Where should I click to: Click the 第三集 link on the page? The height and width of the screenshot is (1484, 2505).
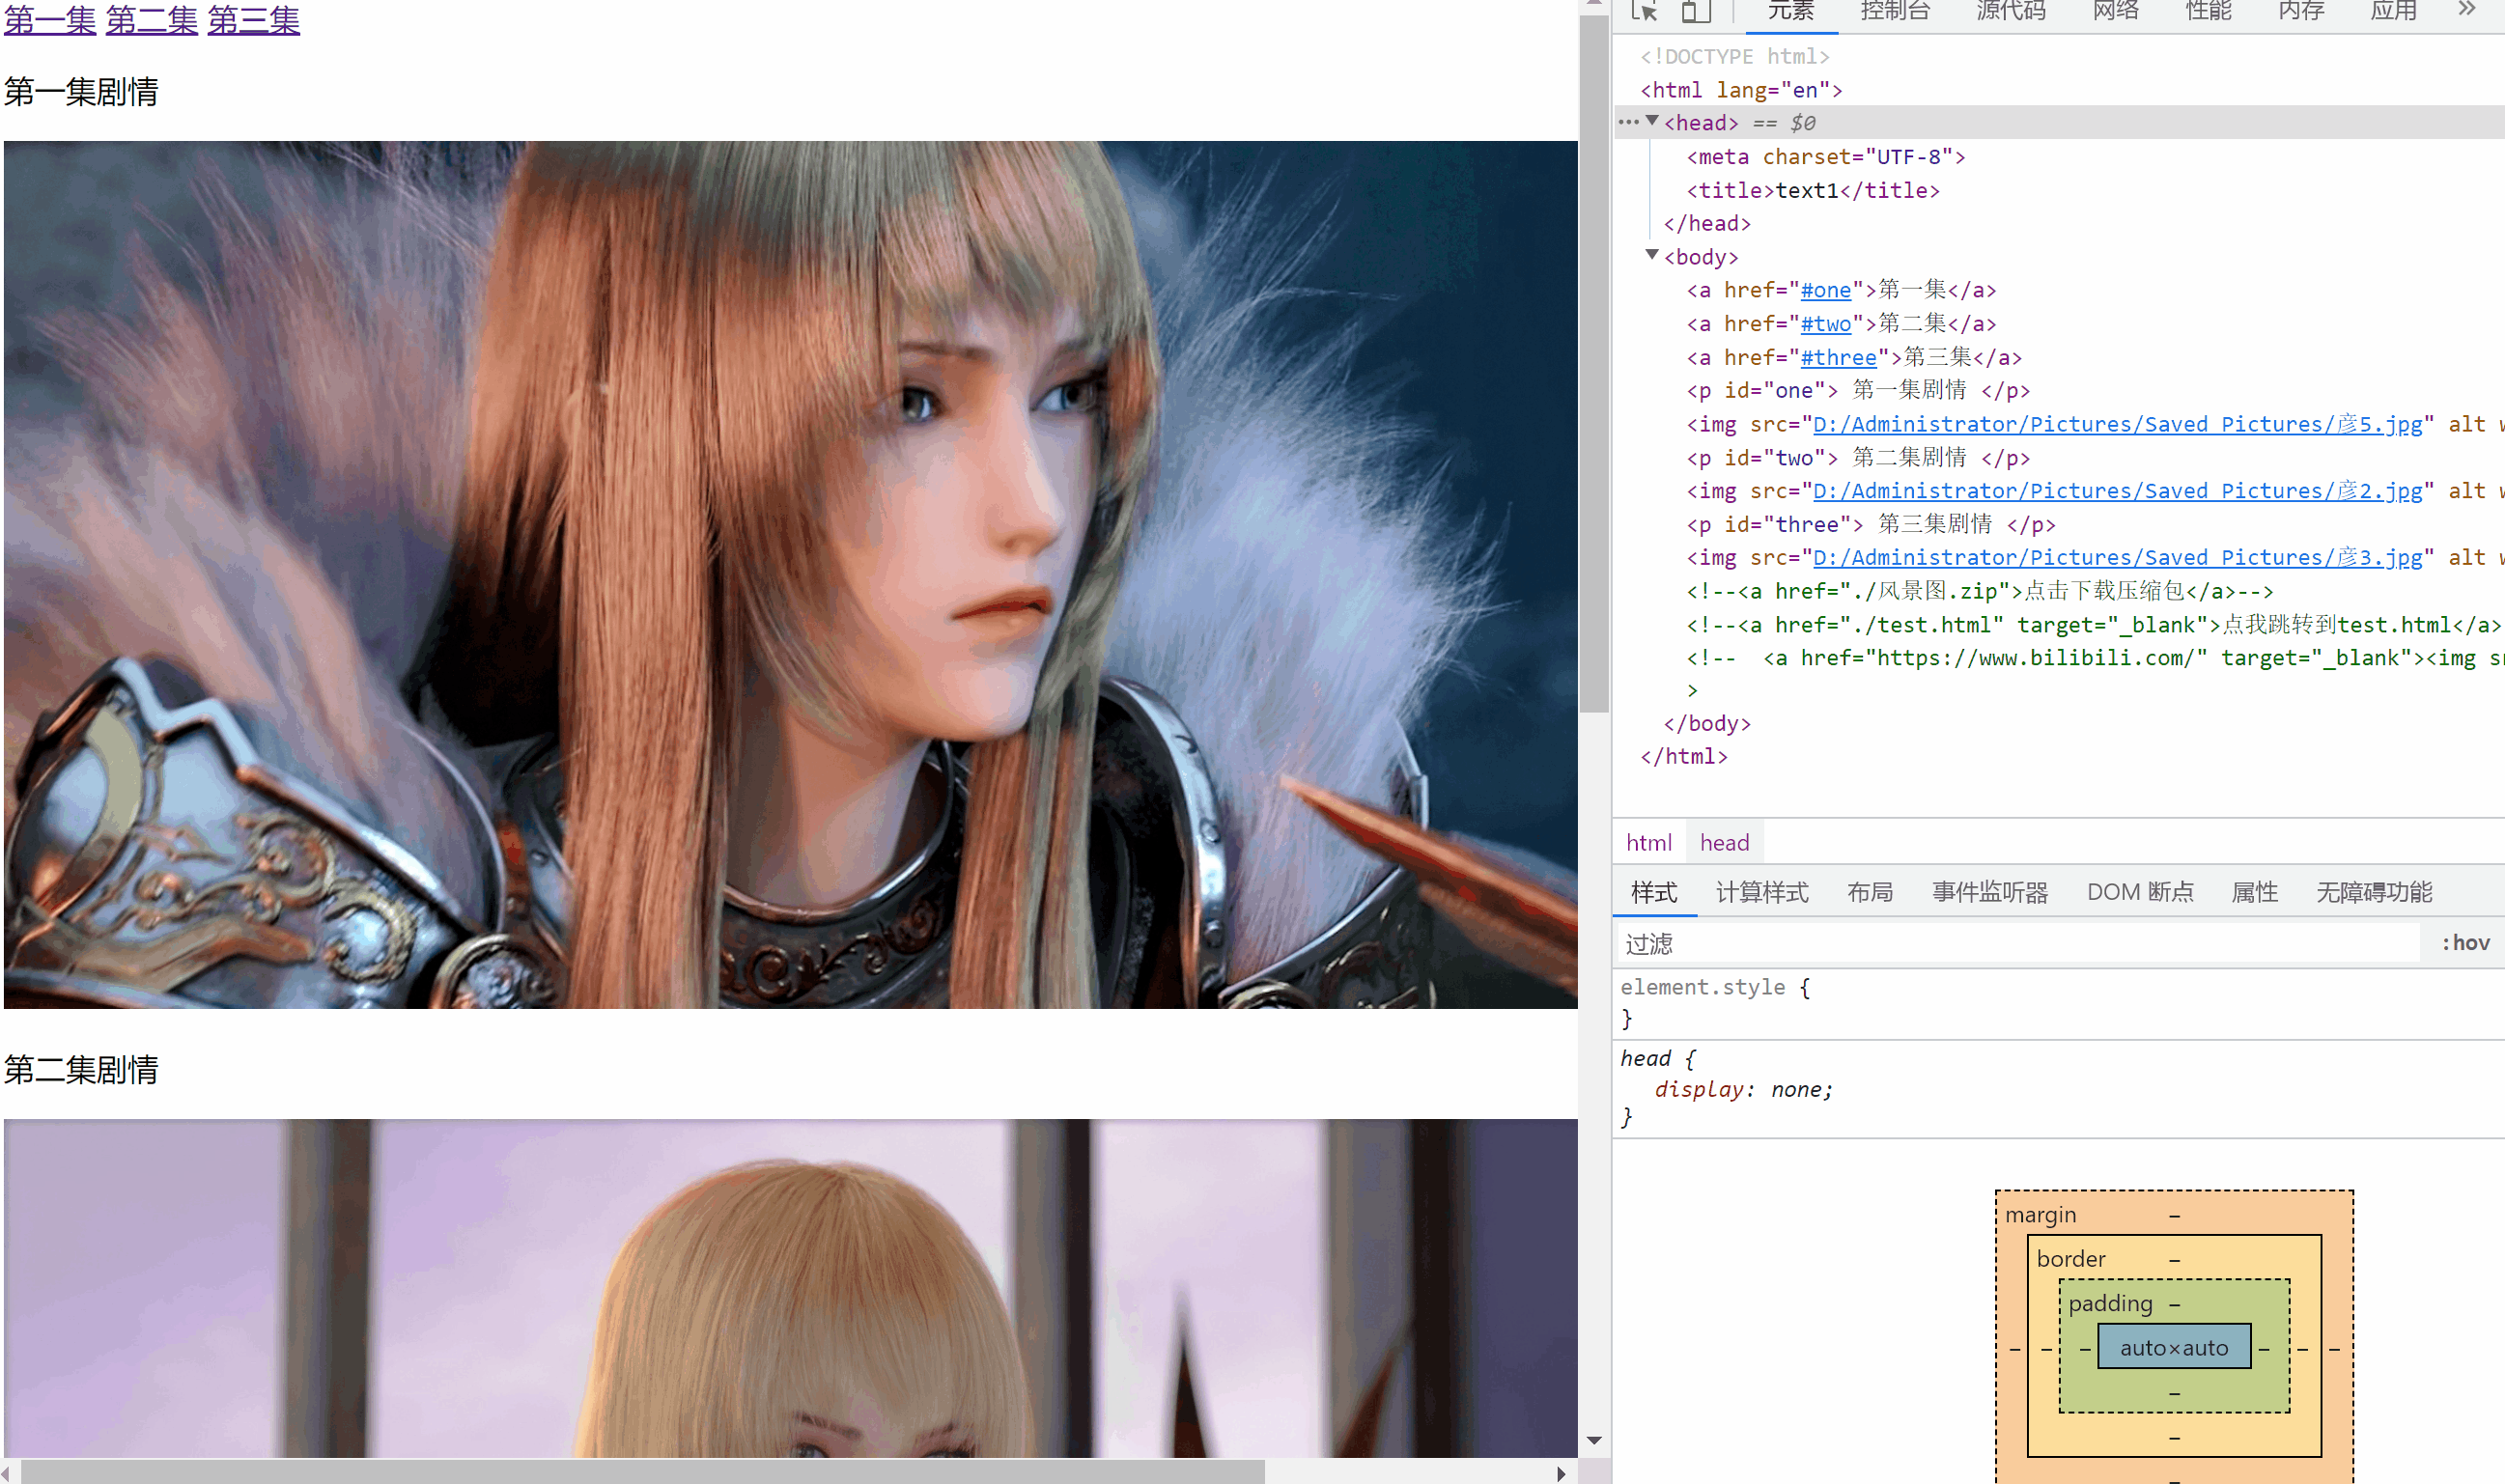click(254, 19)
